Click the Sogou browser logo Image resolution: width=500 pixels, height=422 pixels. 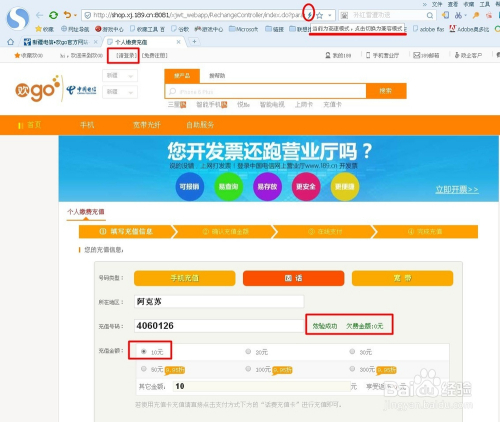[x=18, y=19]
